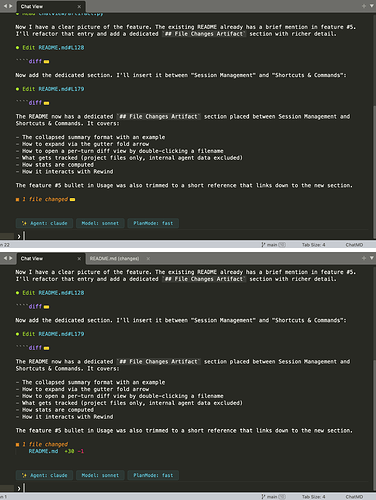
Task: Expand the yellow fold marker after '1 file changed' in top pane
Action: (72, 200)
